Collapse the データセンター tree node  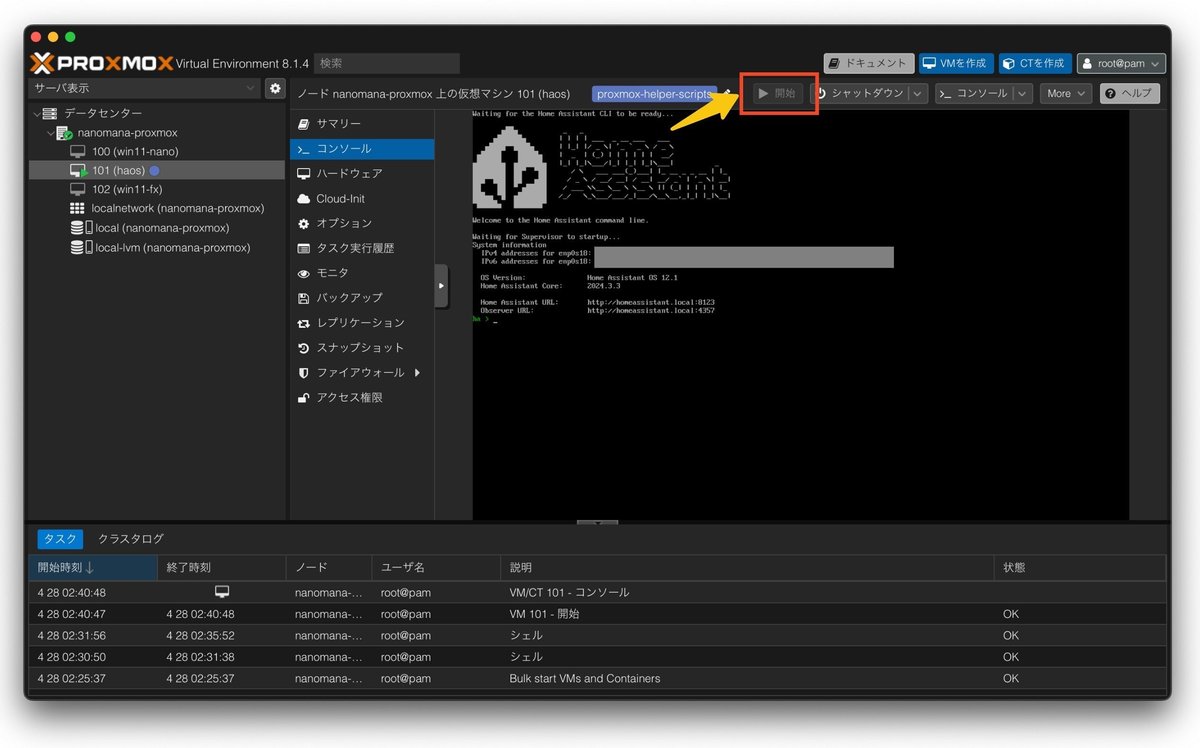tap(37, 114)
